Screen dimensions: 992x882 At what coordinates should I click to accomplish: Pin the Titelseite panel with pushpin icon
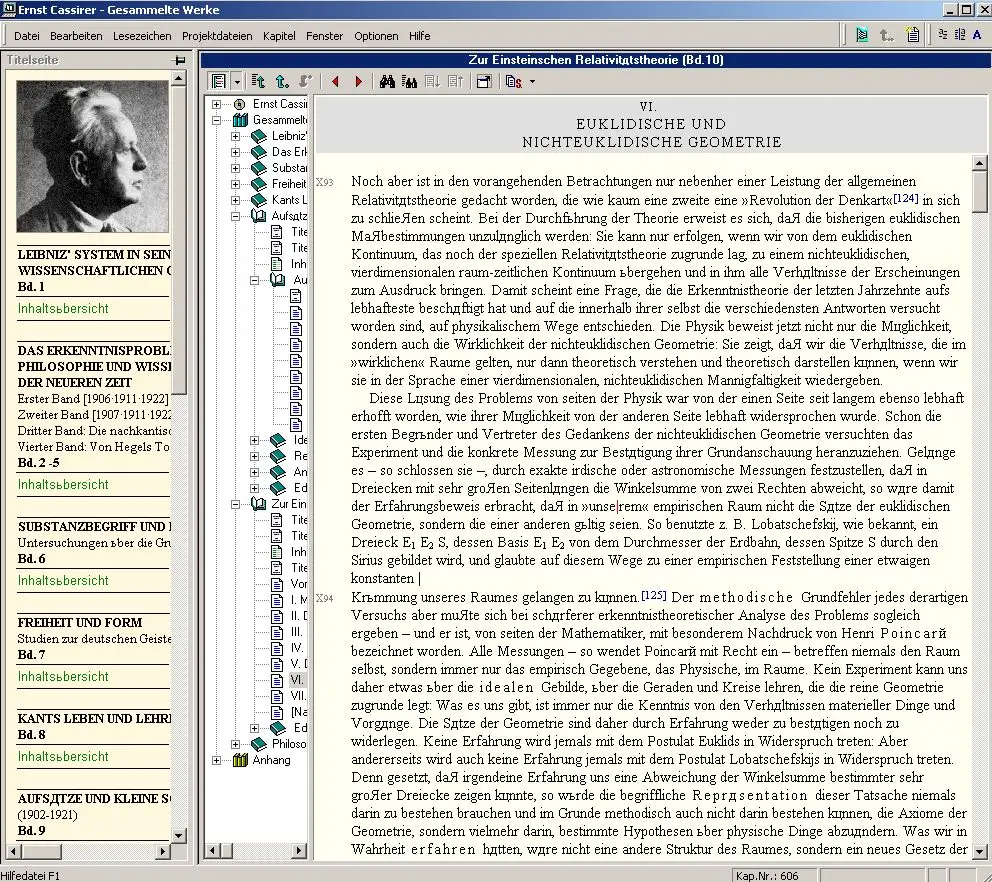point(179,60)
